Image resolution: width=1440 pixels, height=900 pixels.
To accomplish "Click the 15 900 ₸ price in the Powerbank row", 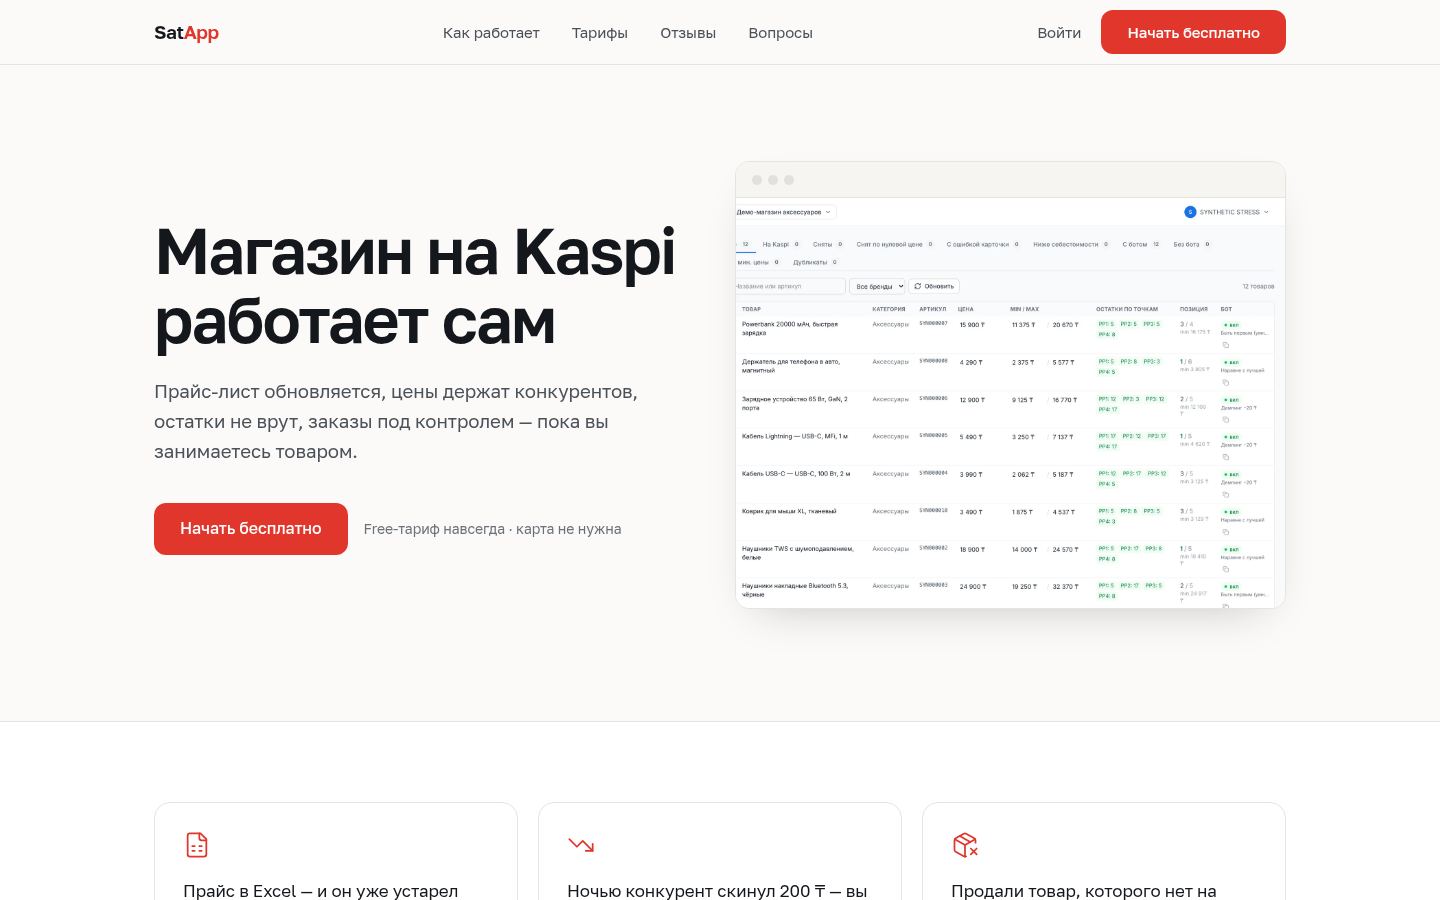I will tap(972, 325).
